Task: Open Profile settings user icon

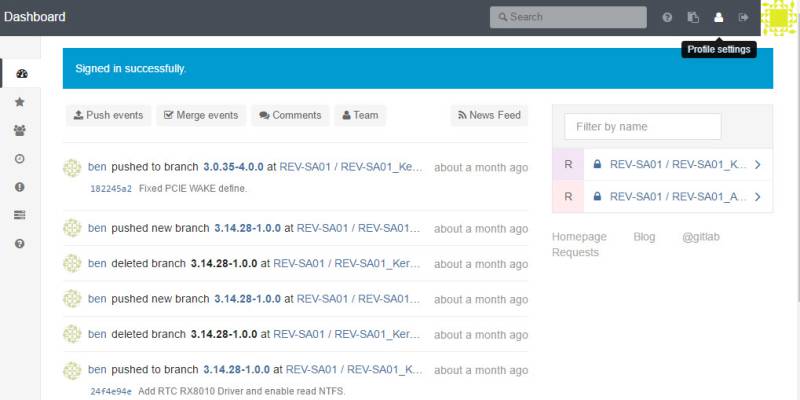Action: click(x=718, y=17)
